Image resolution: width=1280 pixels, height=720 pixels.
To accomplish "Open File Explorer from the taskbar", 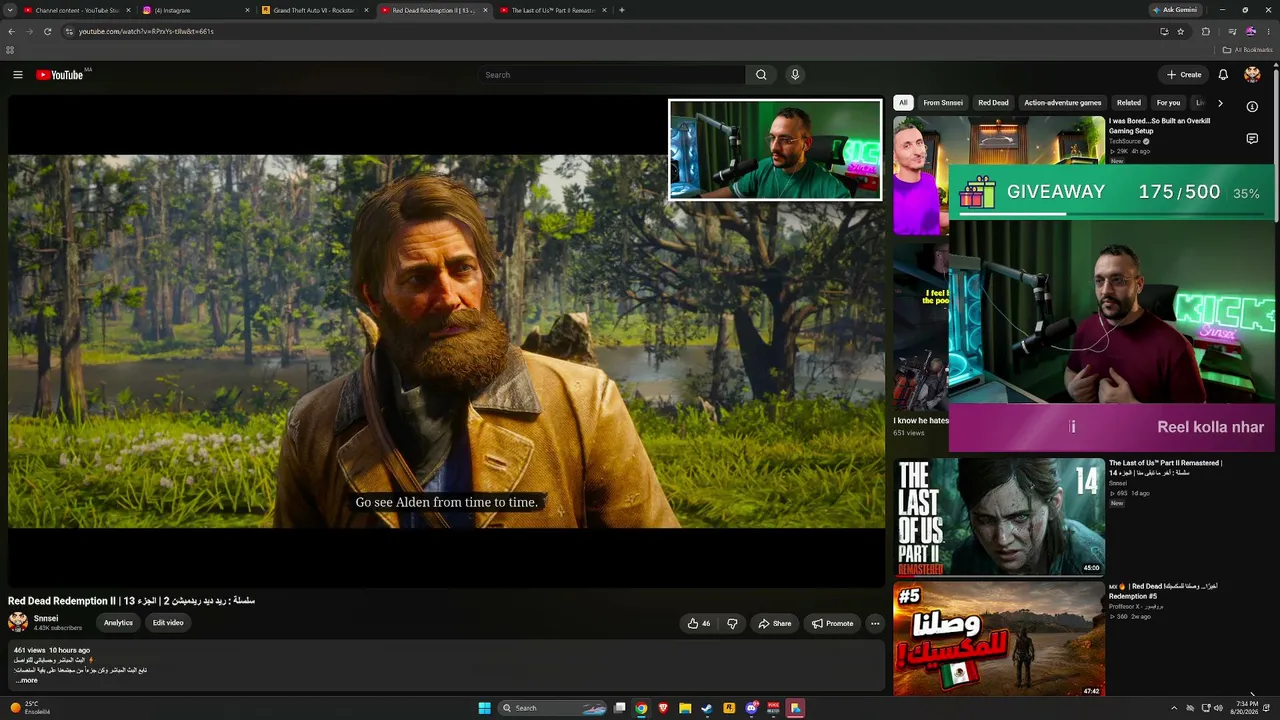I will pos(685,708).
